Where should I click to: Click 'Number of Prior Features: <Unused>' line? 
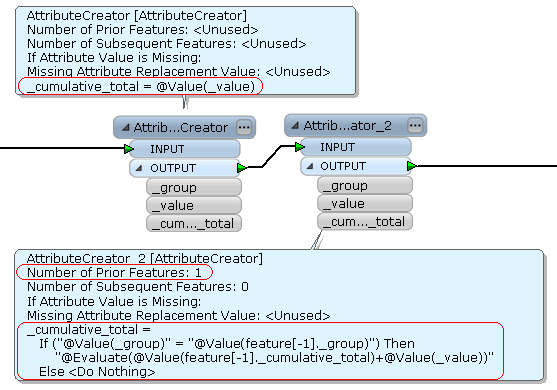[142, 30]
